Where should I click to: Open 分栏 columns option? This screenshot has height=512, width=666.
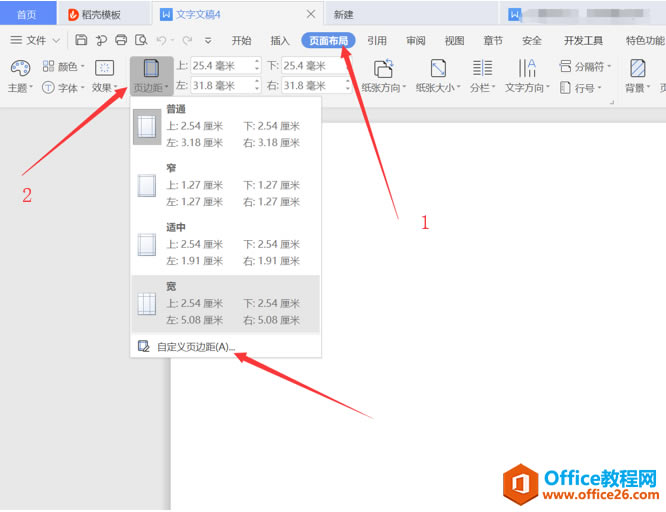tap(483, 76)
